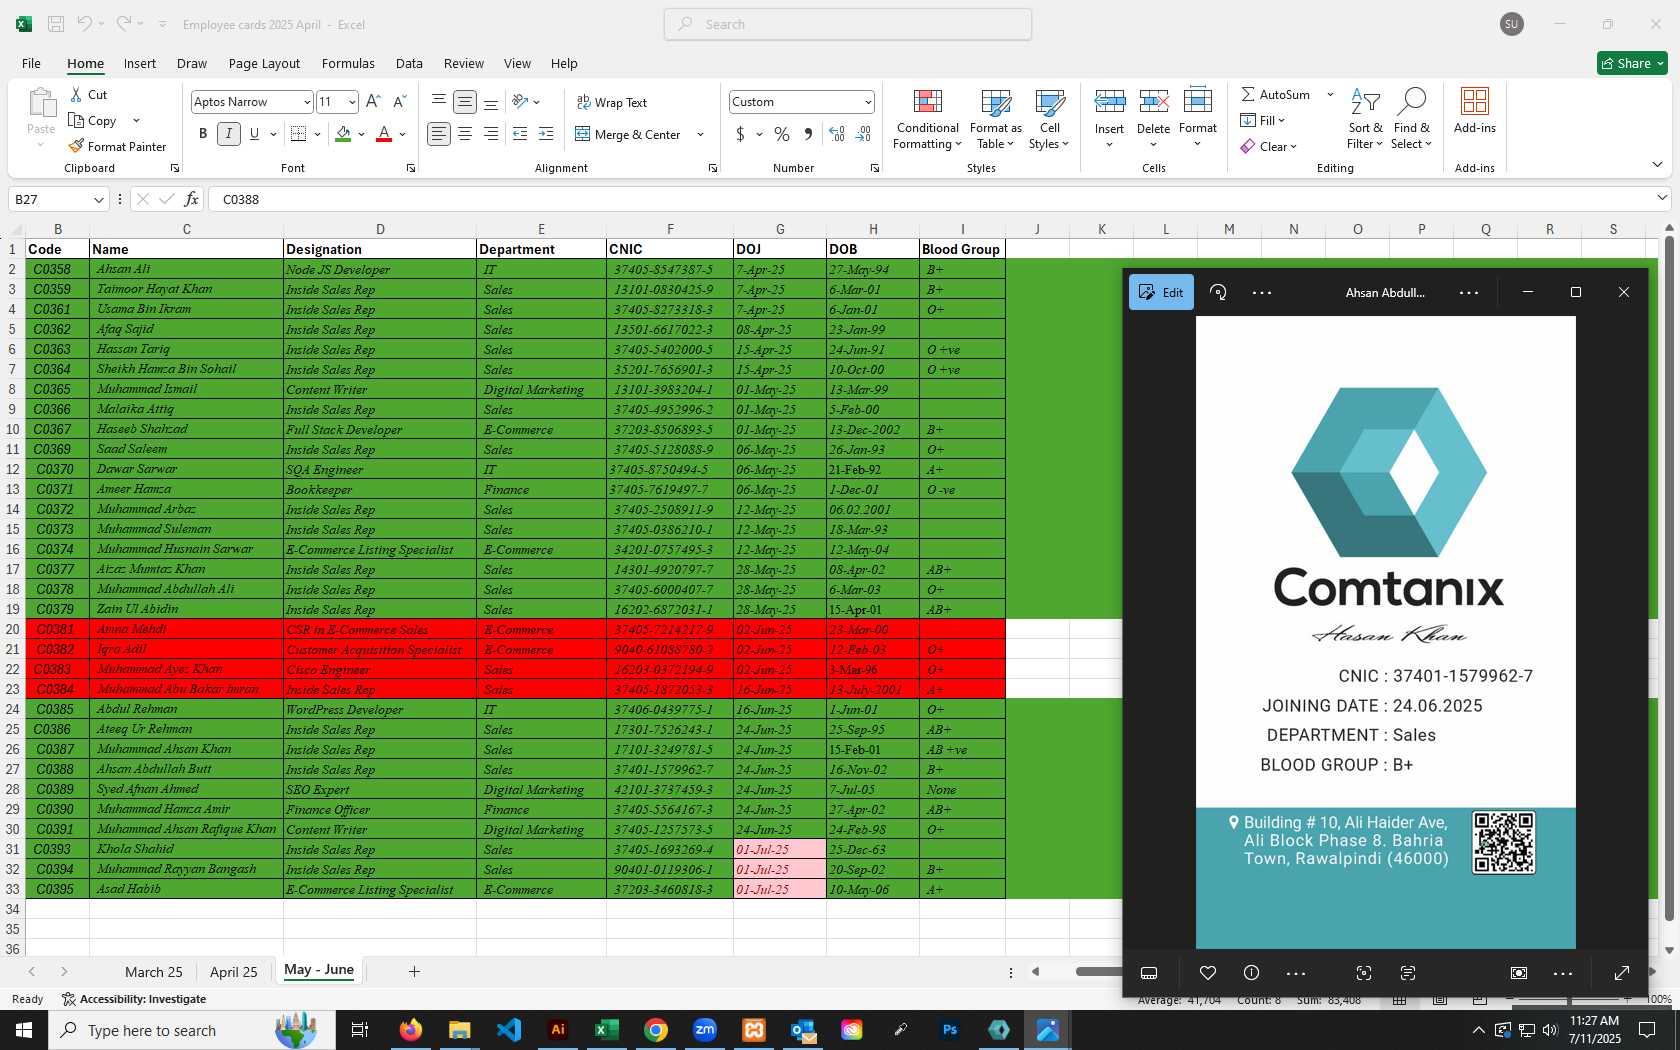Toggle Align Right alignment

(x=491, y=134)
